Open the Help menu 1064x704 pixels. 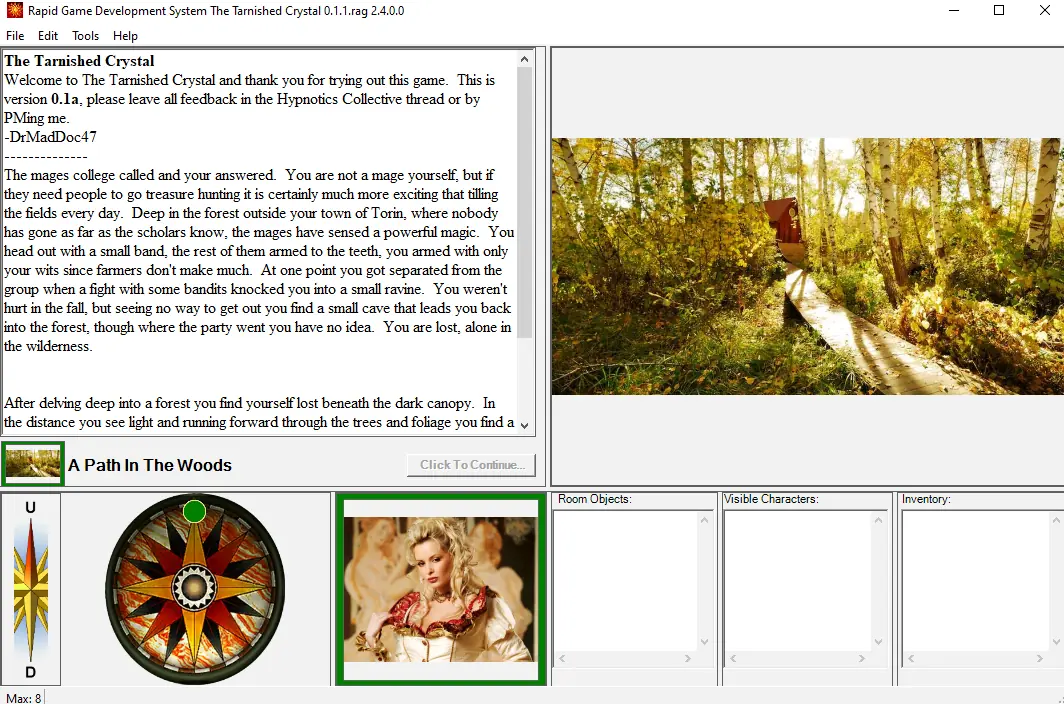tap(125, 36)
